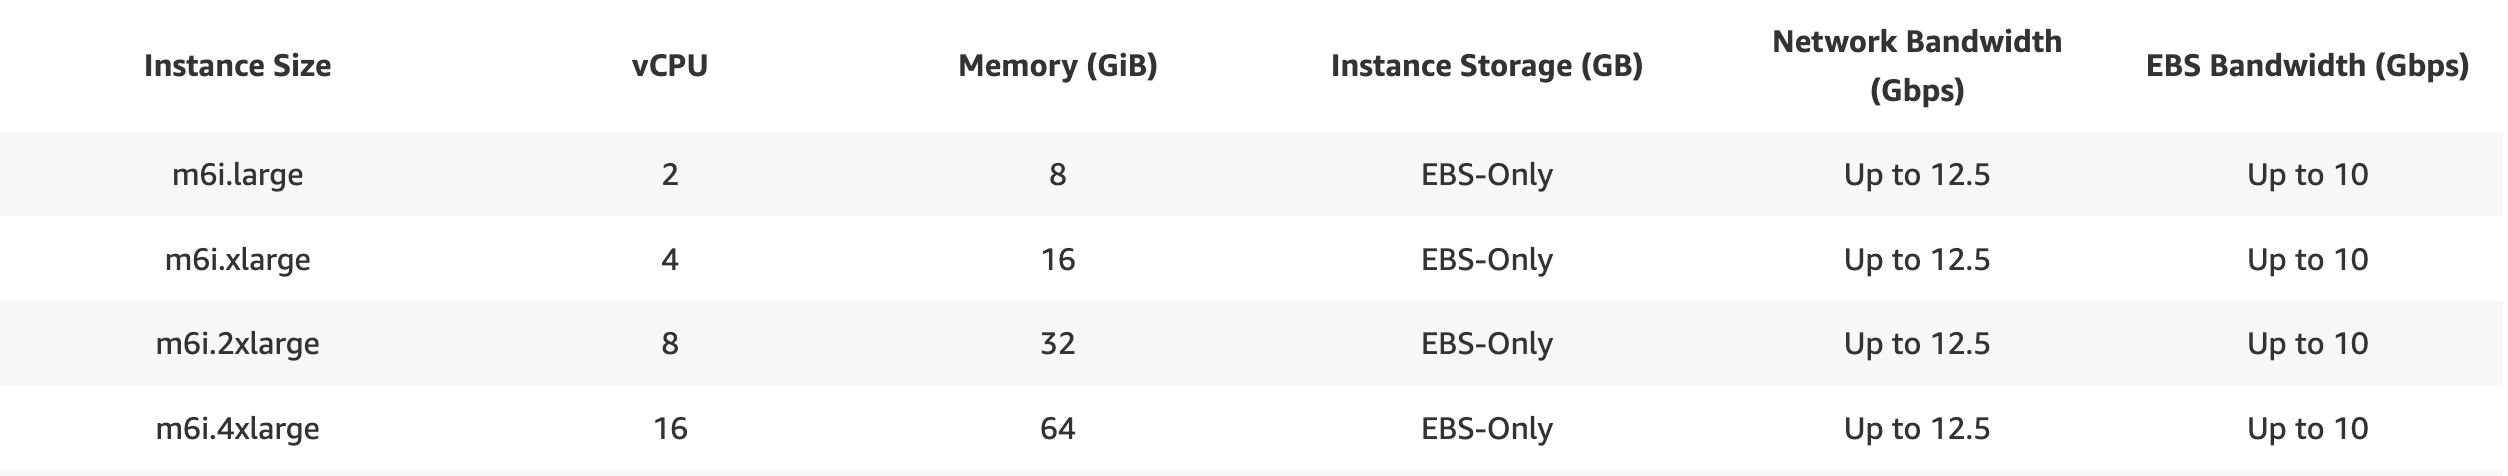
Task: Click the Memory (GiB) column header
Action: pos(1057,66)
